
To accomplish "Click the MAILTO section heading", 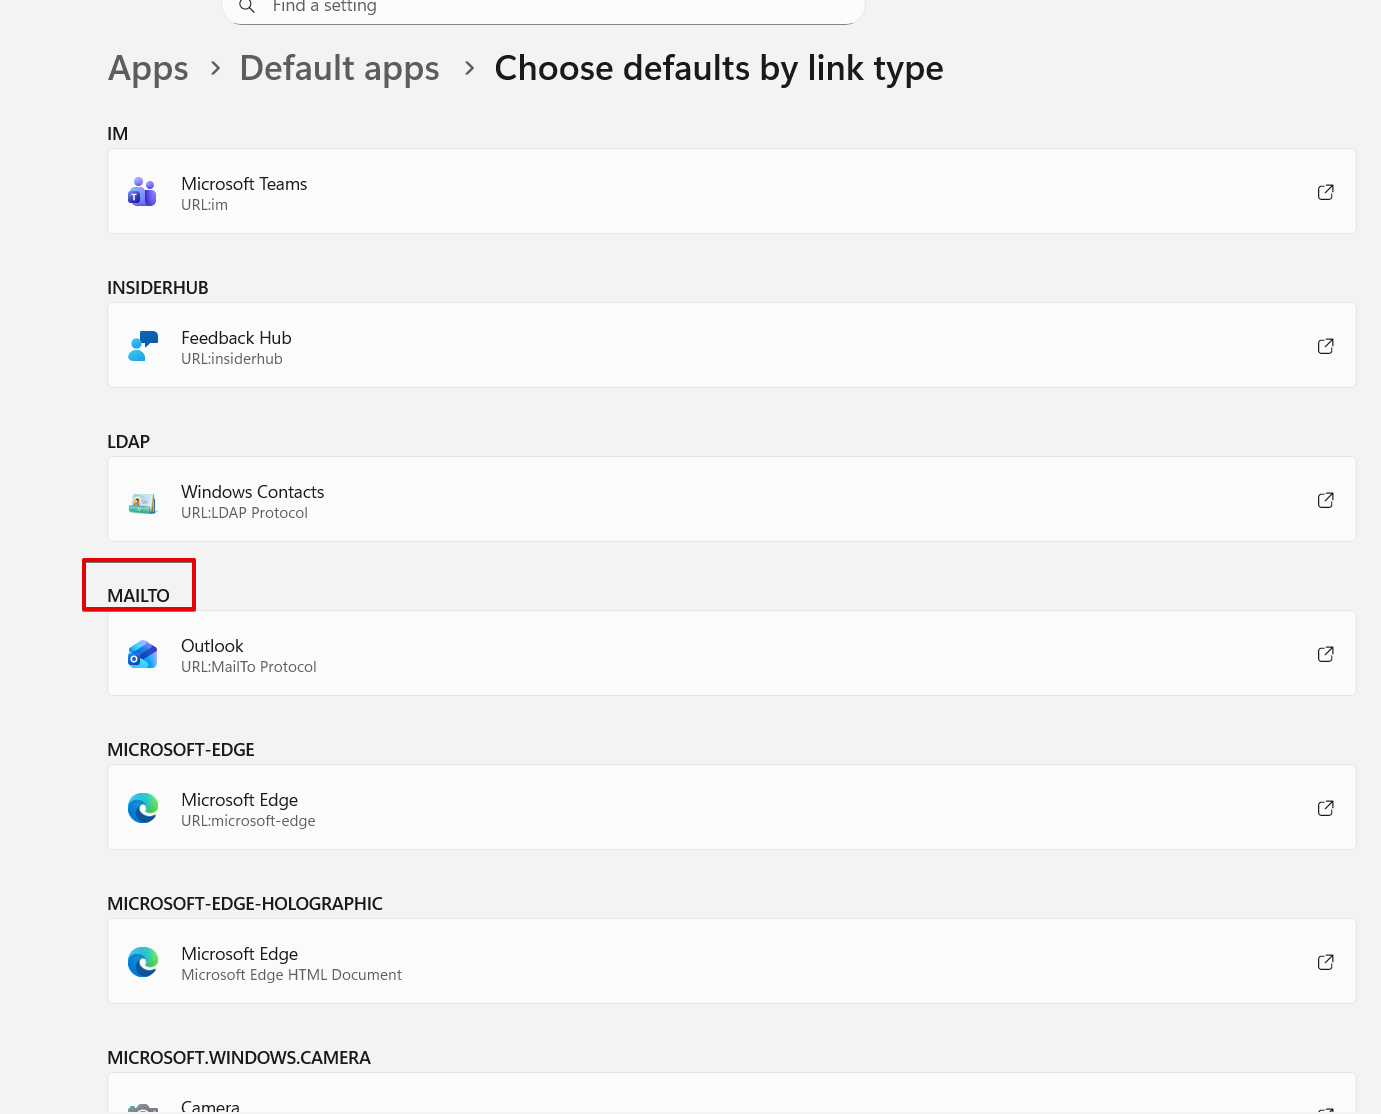I will [x=139, y=596].
